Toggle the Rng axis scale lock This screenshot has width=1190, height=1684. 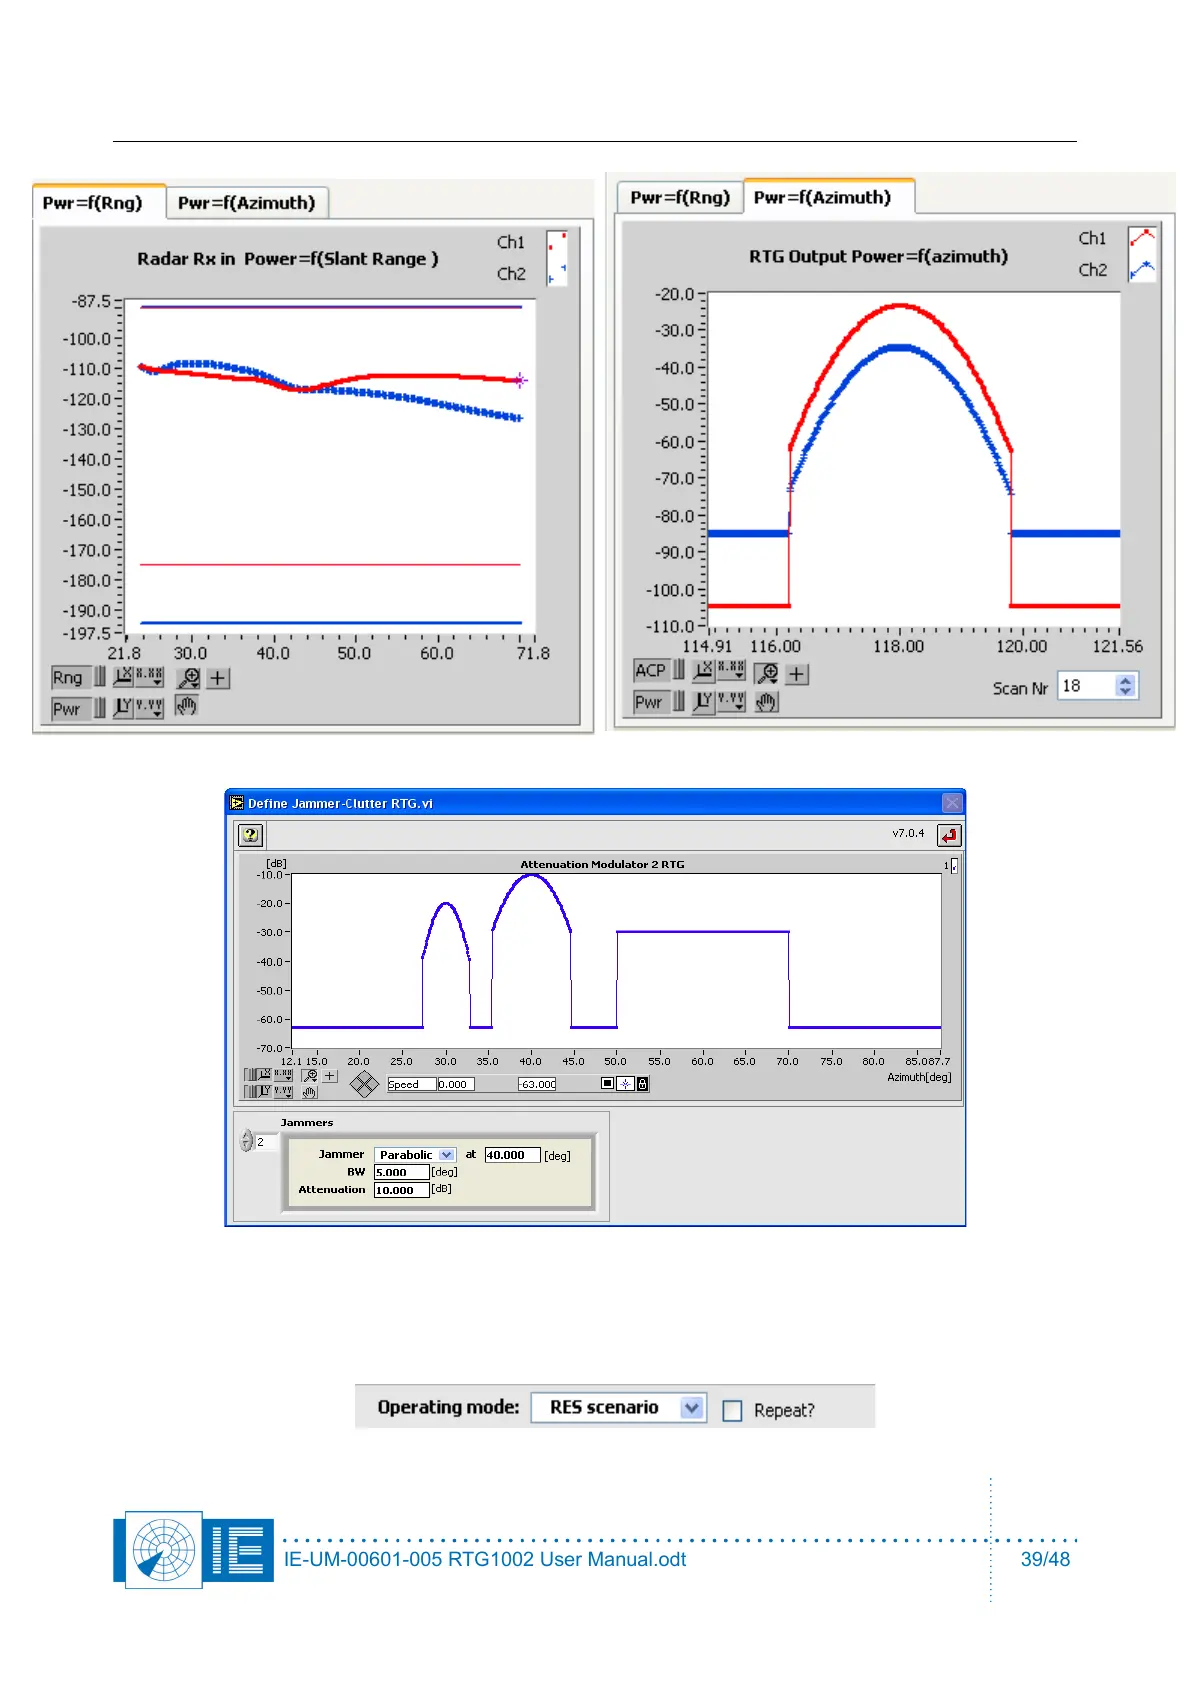point(100,677)
